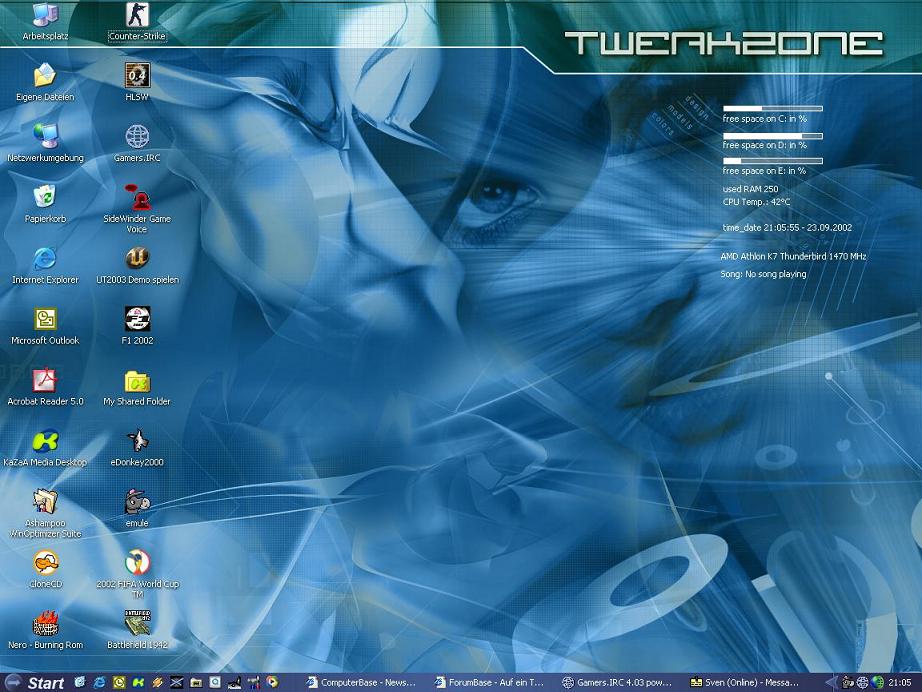Open Acrobat Reader 5.0
922x692 pixels.
[45, 387]
